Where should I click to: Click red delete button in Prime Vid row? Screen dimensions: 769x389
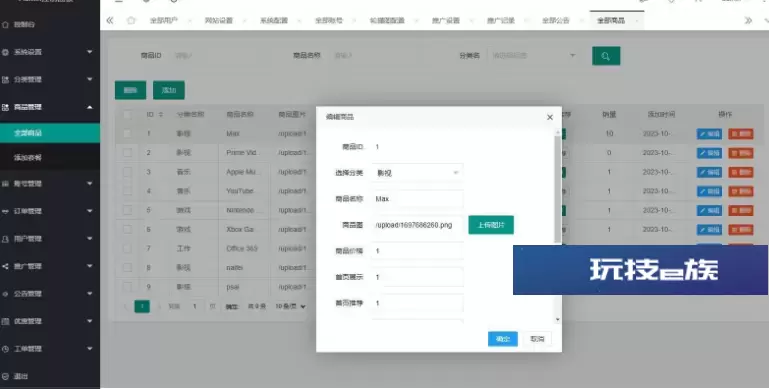[x=741, y=153]
